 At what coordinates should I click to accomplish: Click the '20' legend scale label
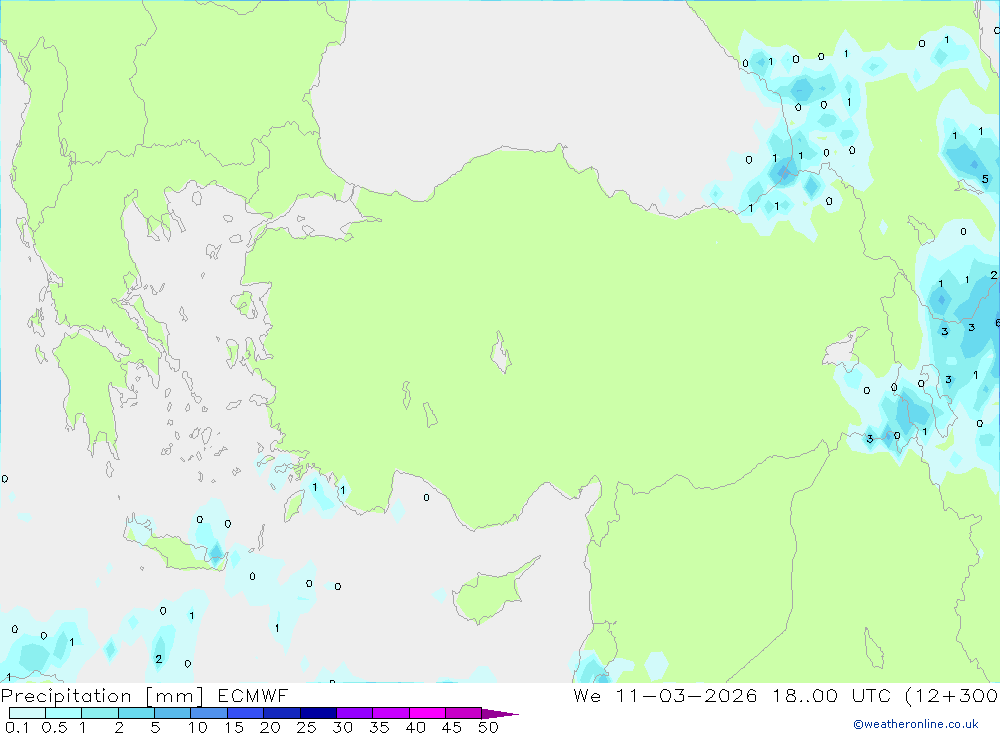point(270,727)
